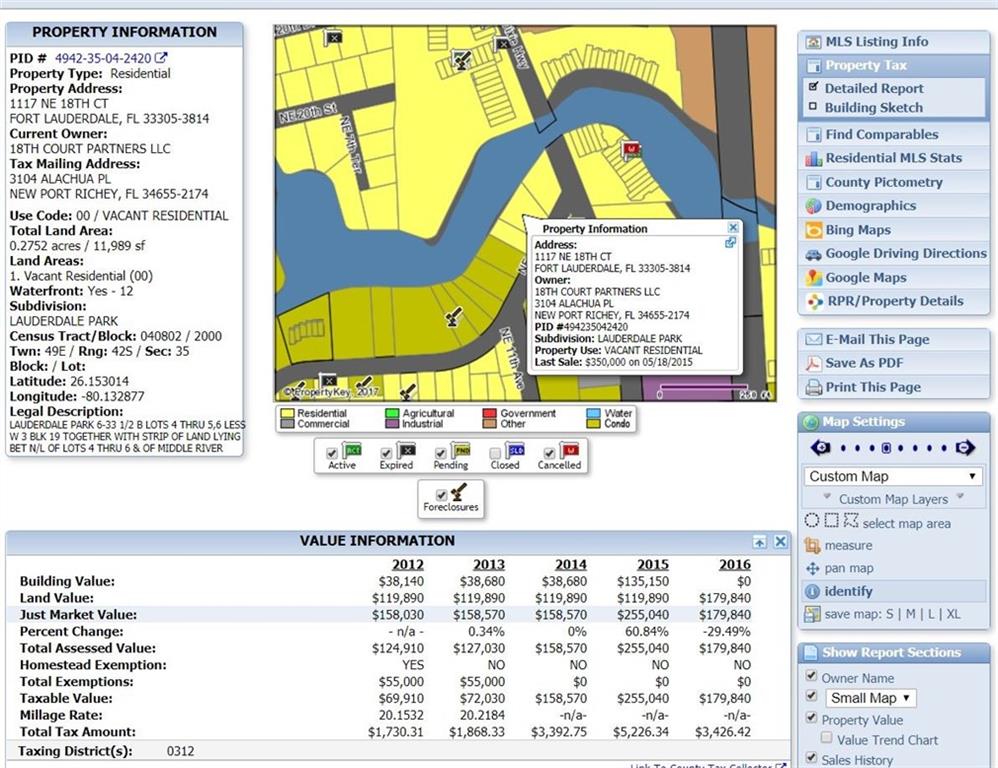Viewport: 998px width, 768px height.
Task: Open PID external link icon
Action: (x=161, y=58)
